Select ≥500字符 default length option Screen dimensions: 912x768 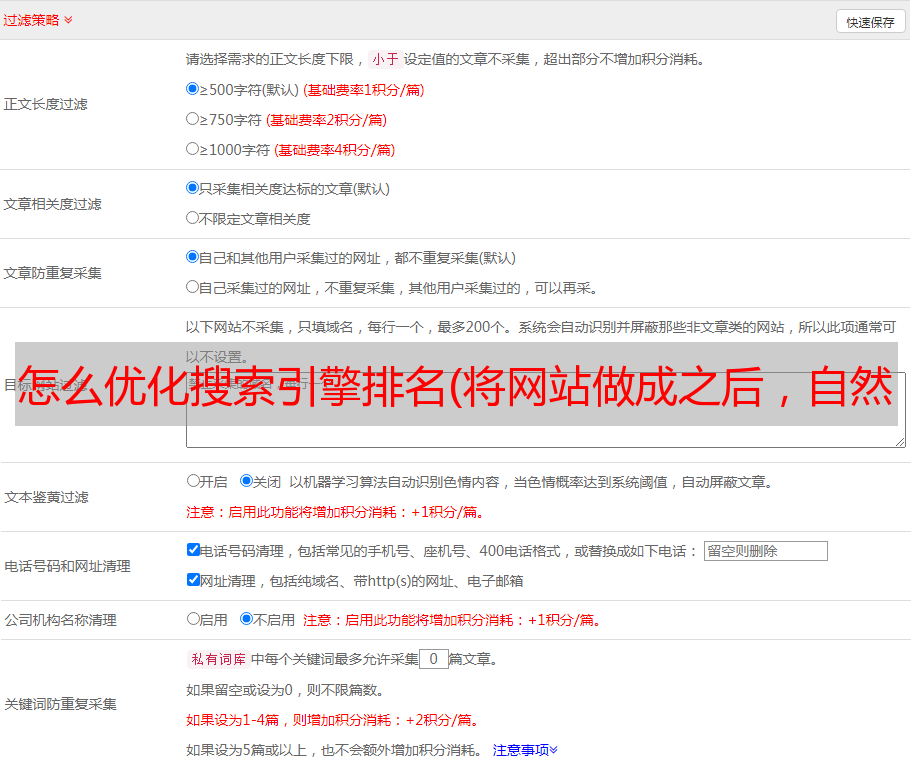tap(193, 89)
